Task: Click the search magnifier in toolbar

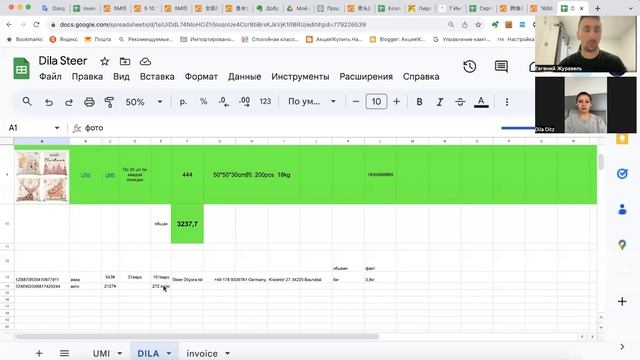Action: pos(27,102)
